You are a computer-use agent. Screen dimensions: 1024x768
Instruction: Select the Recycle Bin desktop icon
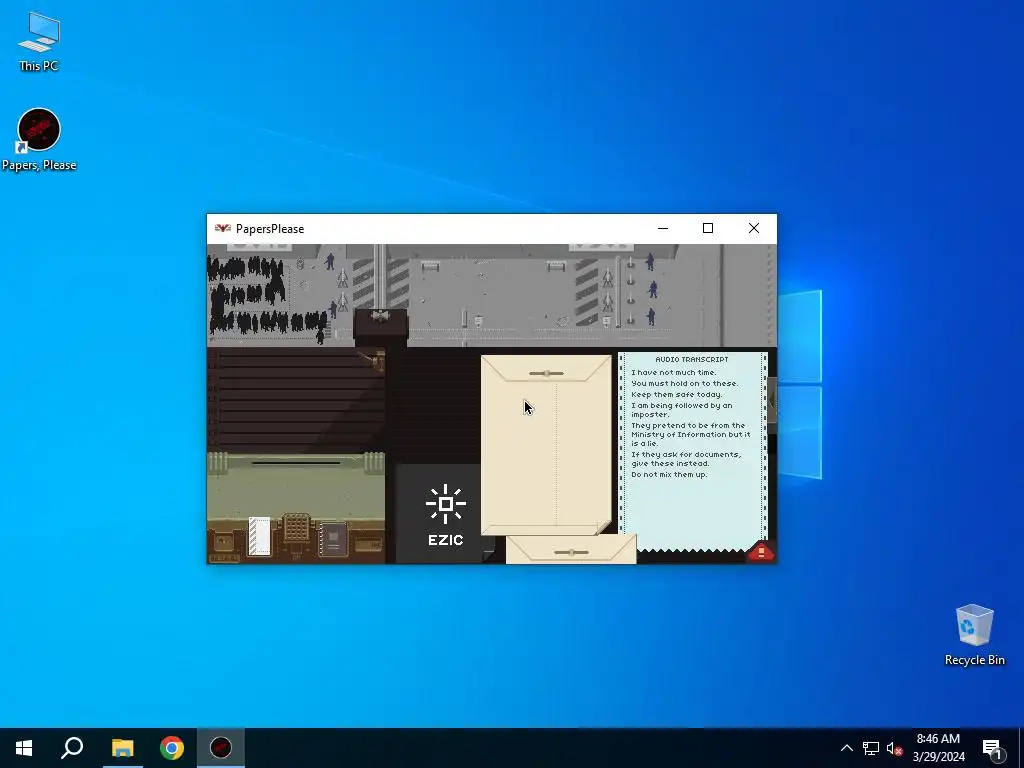click(974, 635)
